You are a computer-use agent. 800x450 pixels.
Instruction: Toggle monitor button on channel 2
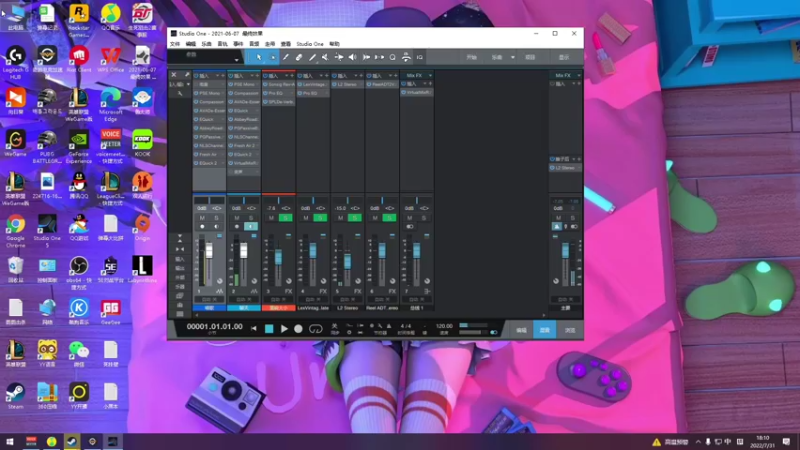(251, 227)
